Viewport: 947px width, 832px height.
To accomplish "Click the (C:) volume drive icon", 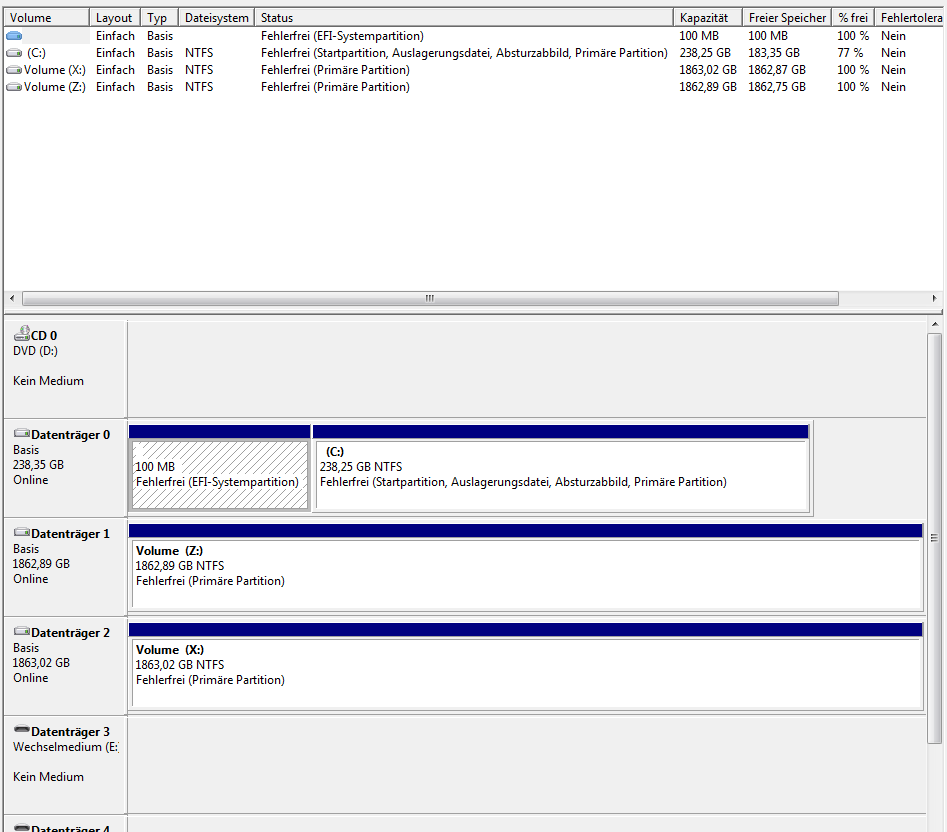I will [x=14, y=53].
